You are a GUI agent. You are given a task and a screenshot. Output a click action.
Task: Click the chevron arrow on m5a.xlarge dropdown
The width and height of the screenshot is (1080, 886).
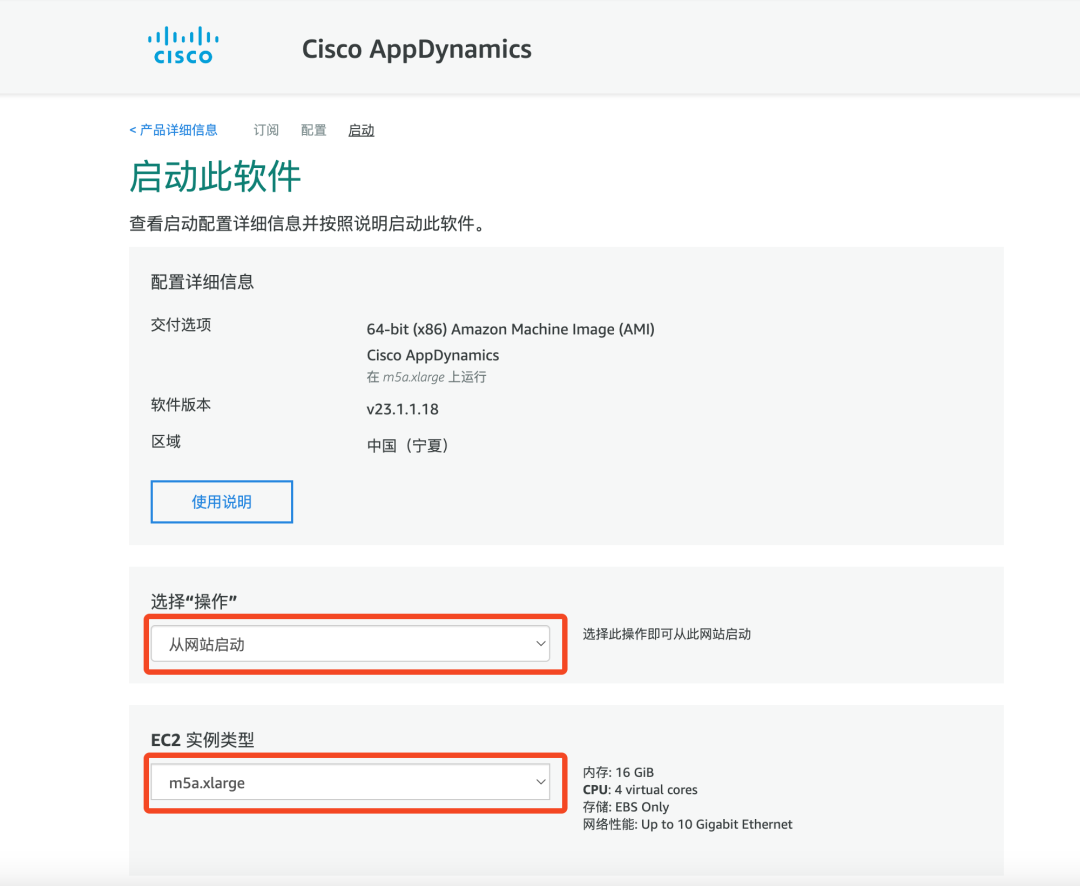pyautogui.click(x=540, y=782)
